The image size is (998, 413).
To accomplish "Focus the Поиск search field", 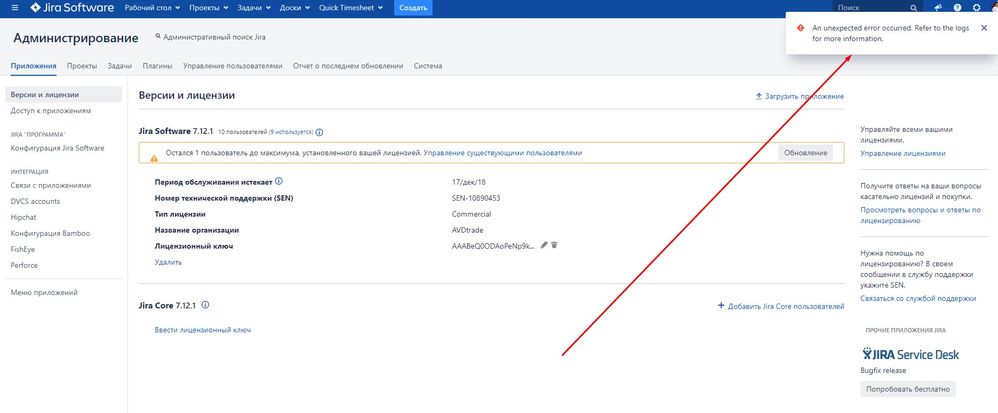I will pyautogui.click(x=877, y=8).
